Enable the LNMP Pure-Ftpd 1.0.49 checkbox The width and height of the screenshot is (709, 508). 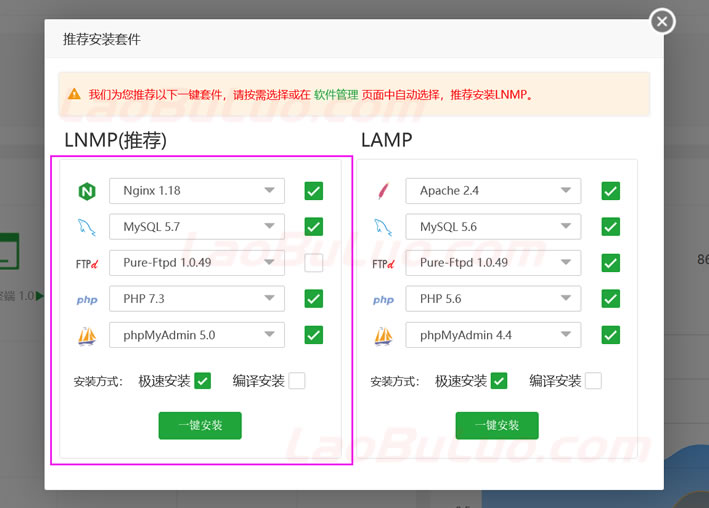(x=314, y=263)
